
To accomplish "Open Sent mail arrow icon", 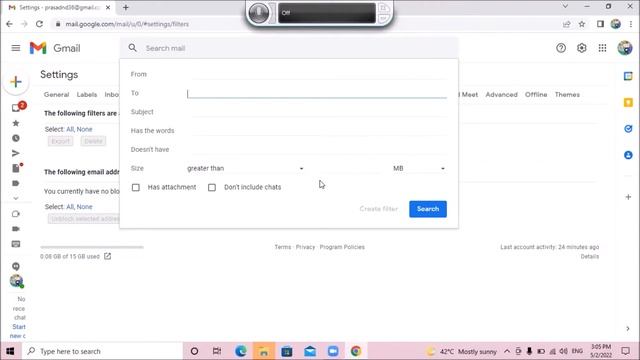I will pyautogui.click(x=16, y=153).
